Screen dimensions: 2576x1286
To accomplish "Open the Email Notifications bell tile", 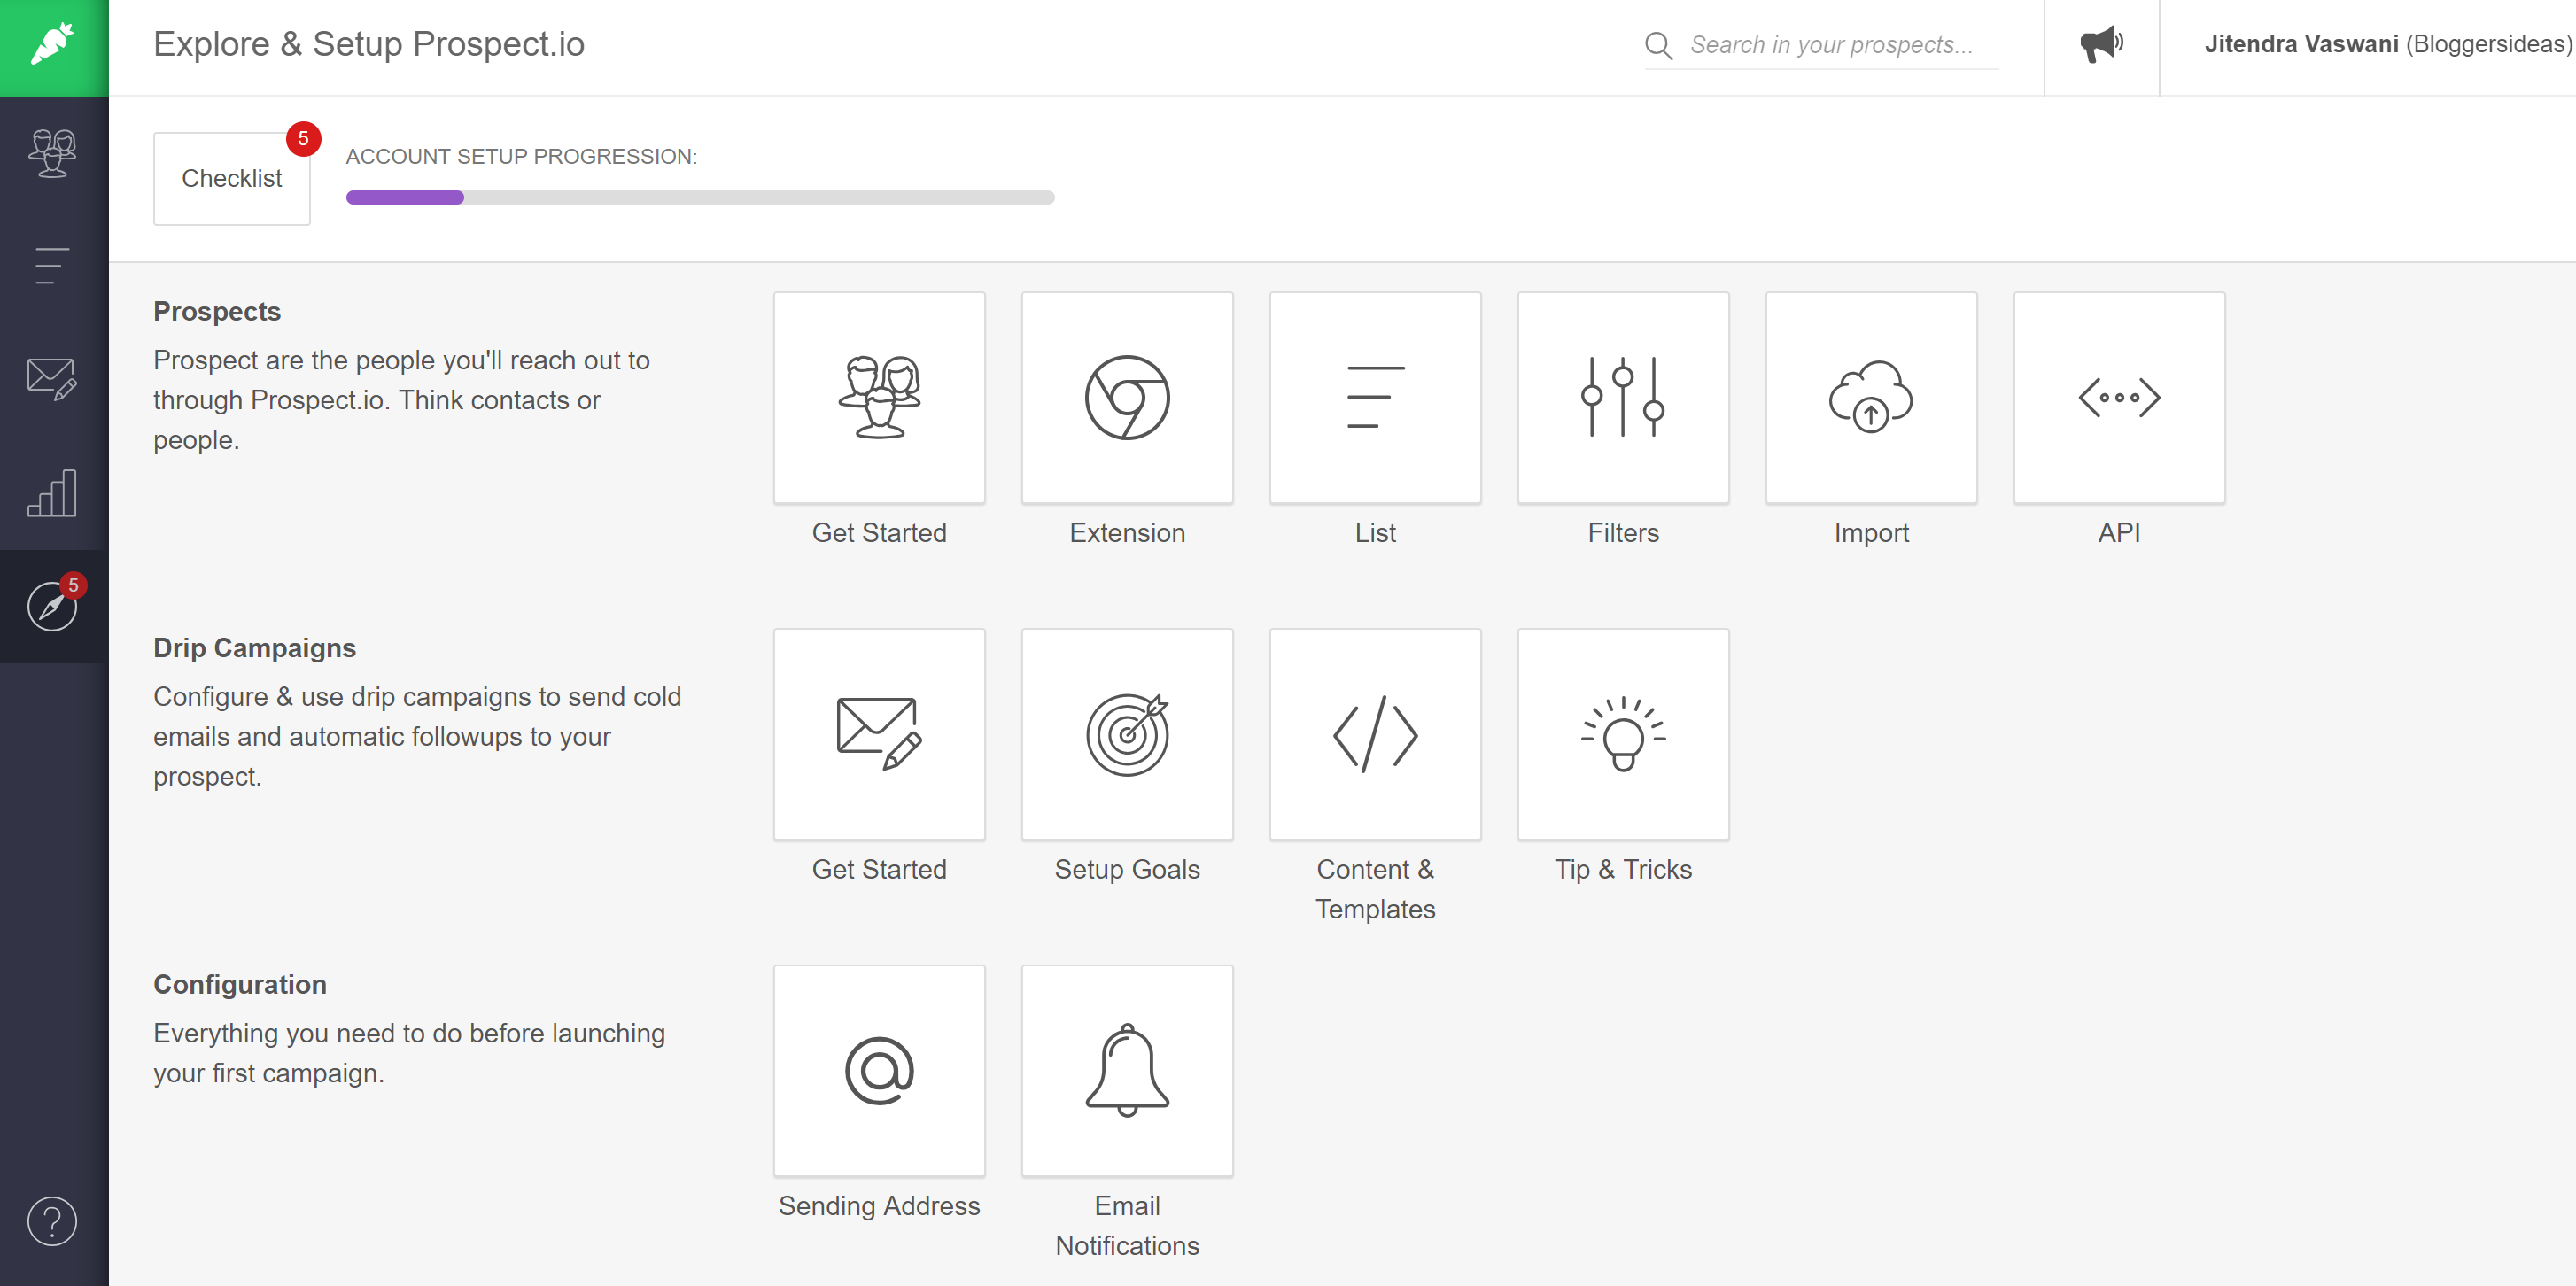I will coord(1127,1071).
